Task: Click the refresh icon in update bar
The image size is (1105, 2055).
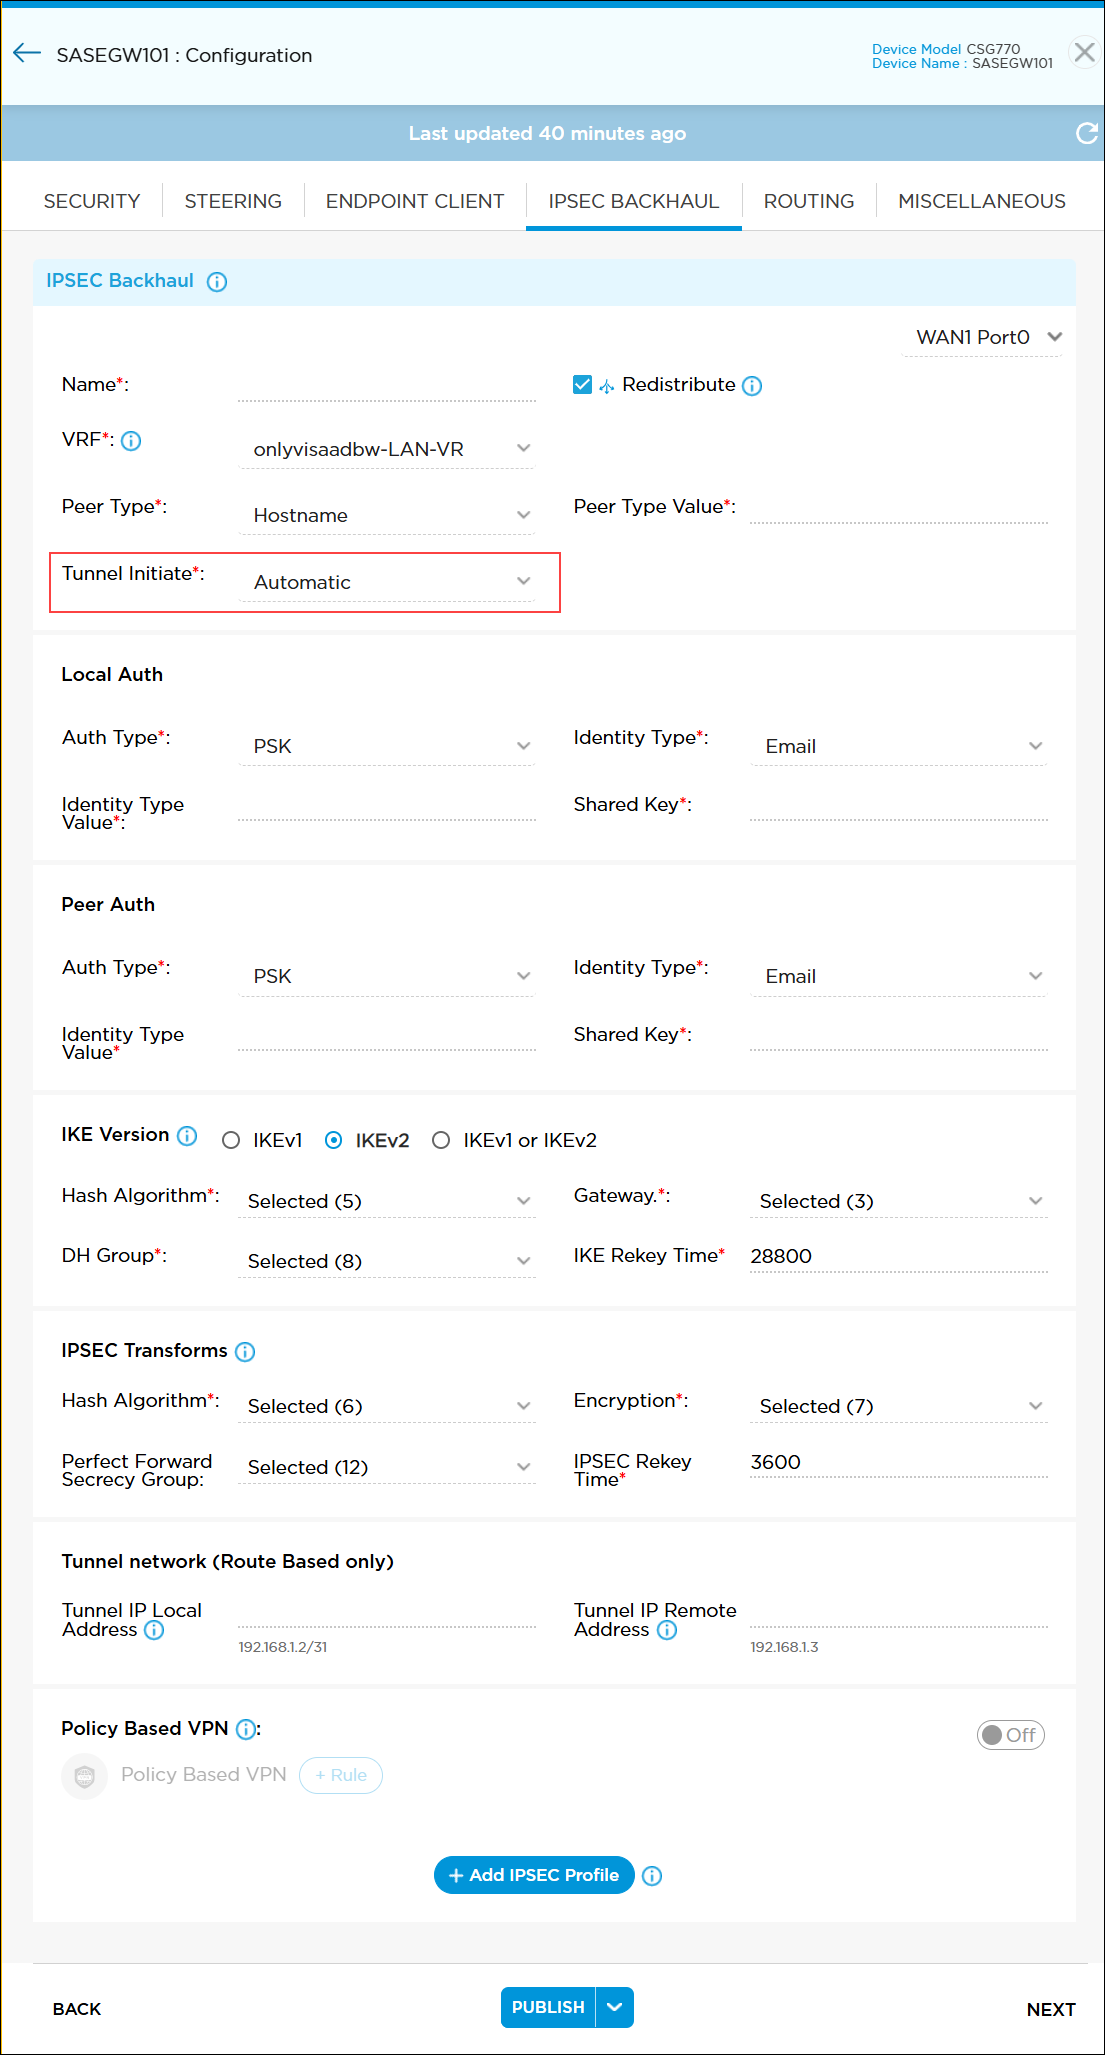Action: click(x=1086, y=133)
